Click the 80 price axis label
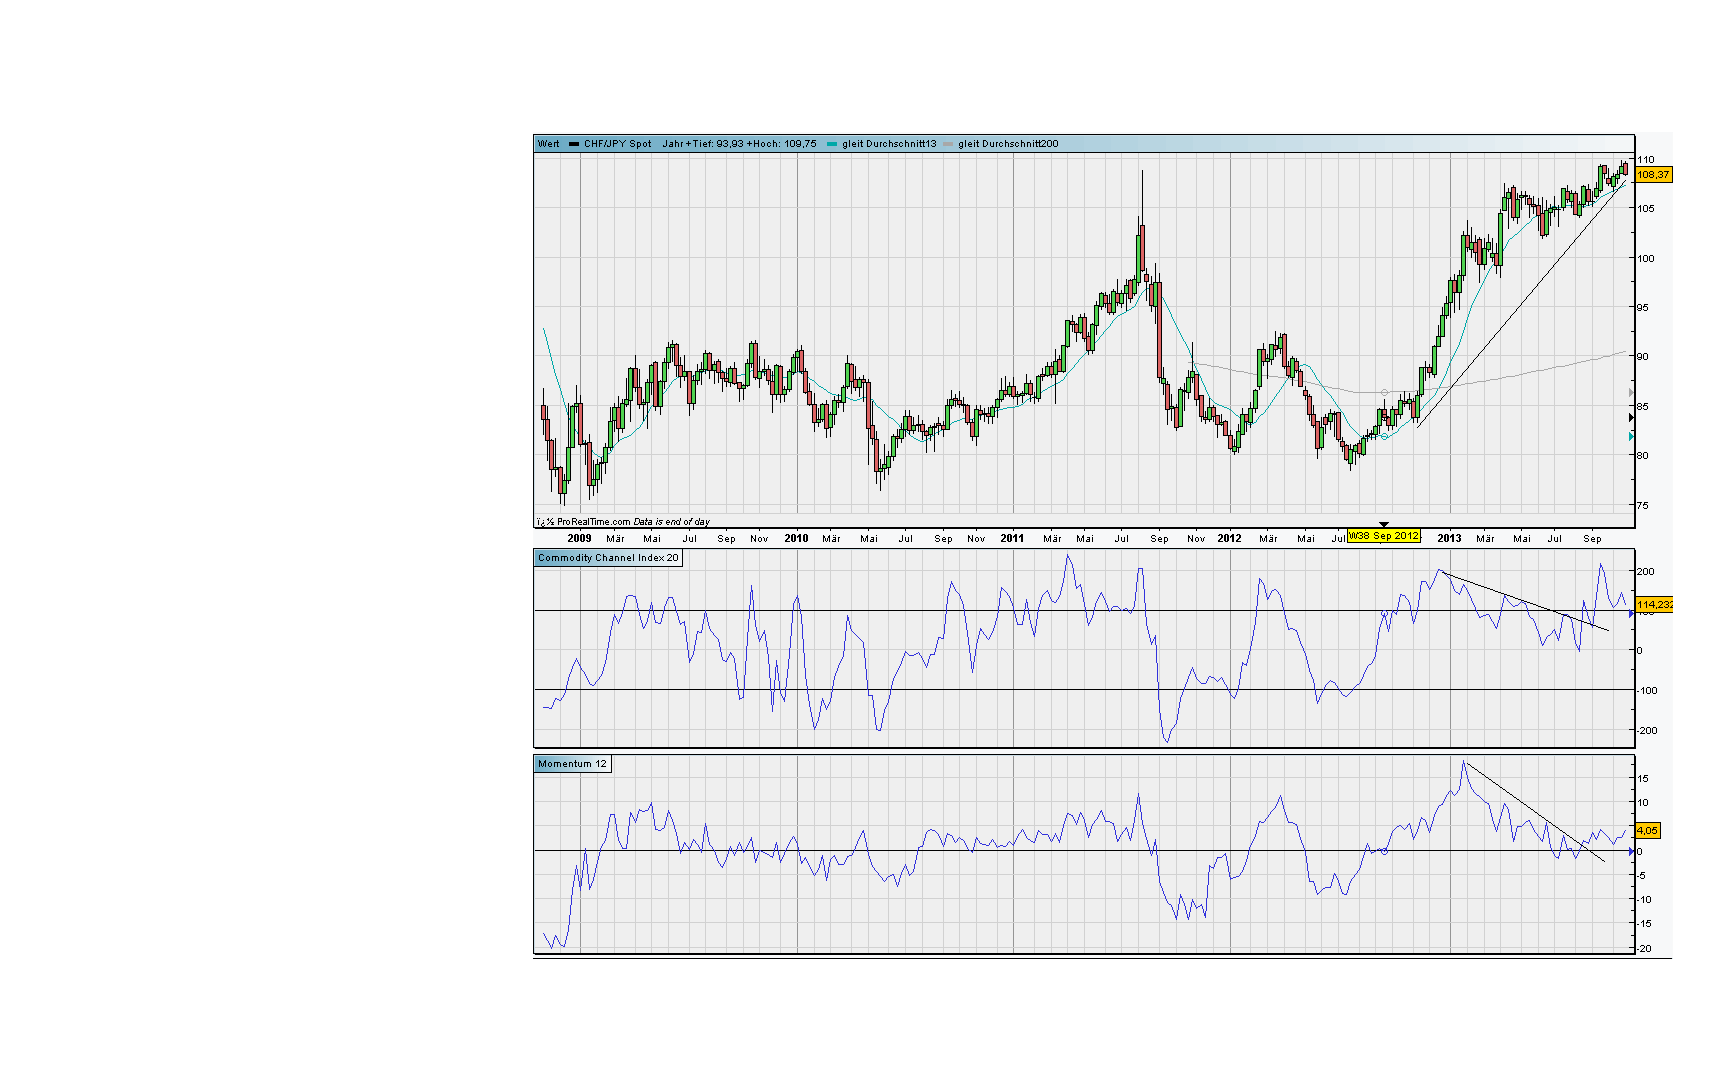The height and width of the screenshot is (1066, 1734). coord(1643,455)
